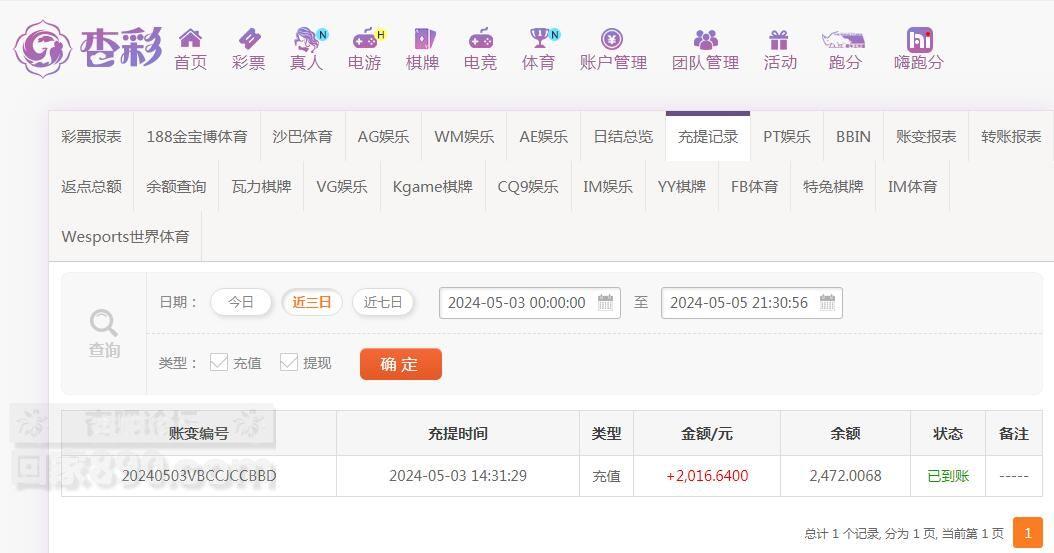This screenshot has width=1054, height=553.
Task: Click start date field 2024-05-03 00:00:00
Action: pos(530,302)
